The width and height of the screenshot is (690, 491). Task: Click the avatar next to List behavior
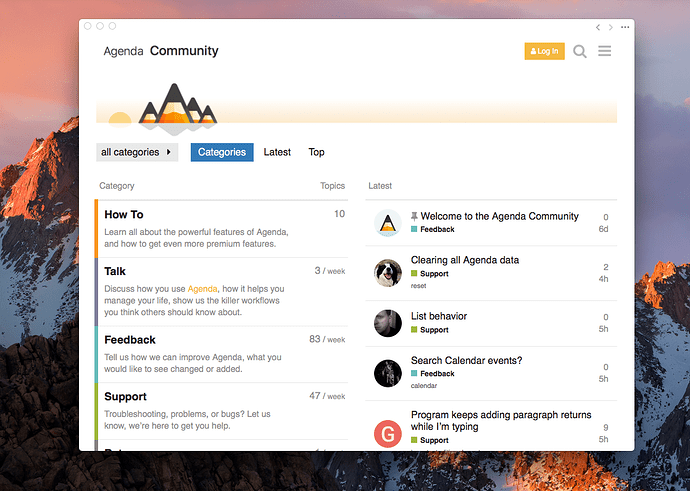pyautogui.click(x=388, y=323)
